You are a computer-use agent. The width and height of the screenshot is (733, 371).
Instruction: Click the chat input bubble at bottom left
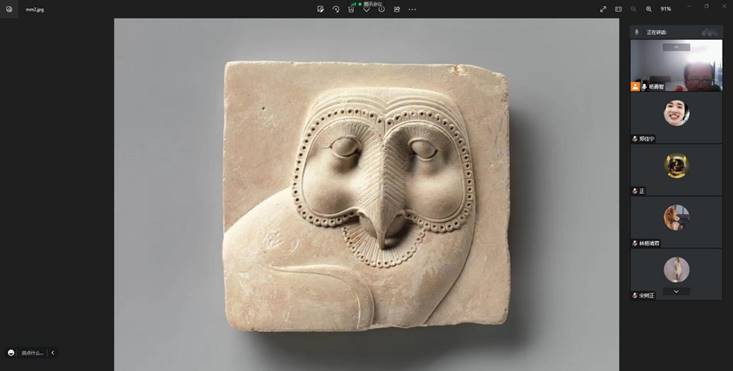coord(32,353)
